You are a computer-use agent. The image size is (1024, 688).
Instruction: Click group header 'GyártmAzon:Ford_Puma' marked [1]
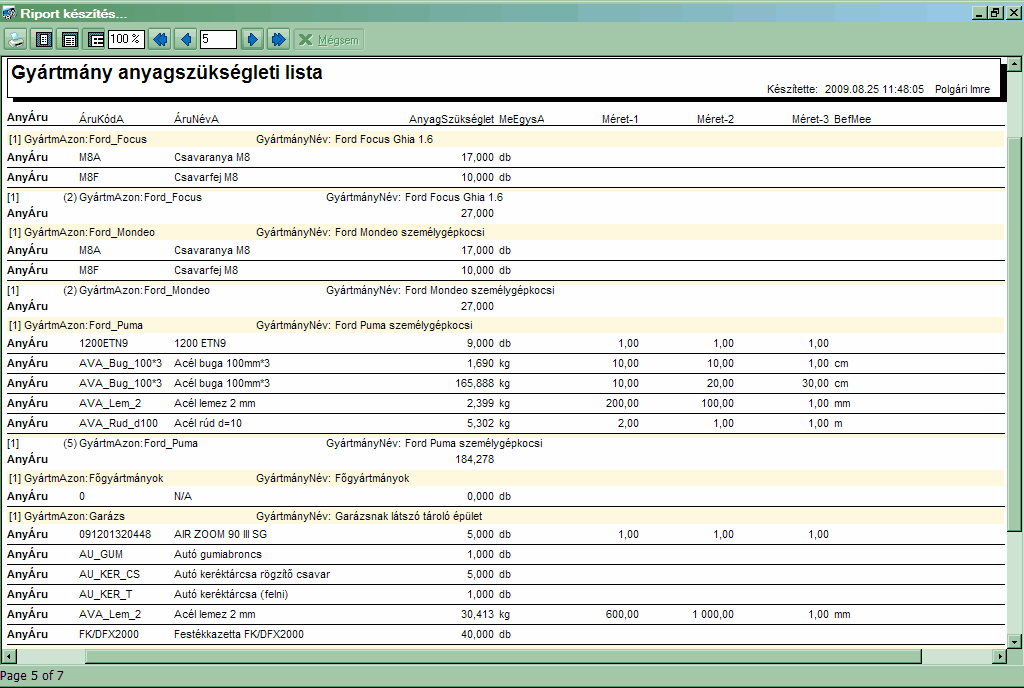505,325
